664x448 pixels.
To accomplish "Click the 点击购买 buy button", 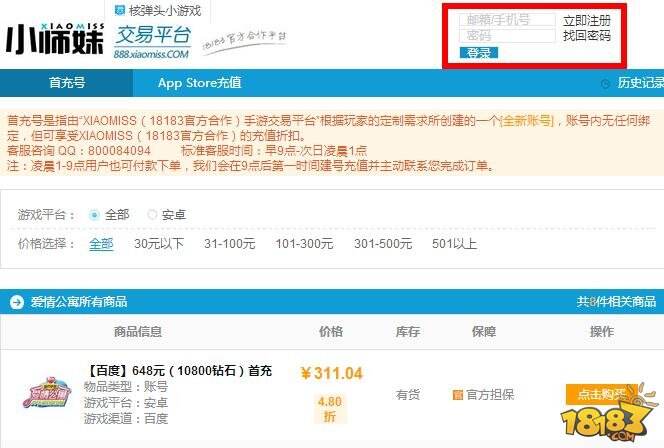I will point(601,394).
